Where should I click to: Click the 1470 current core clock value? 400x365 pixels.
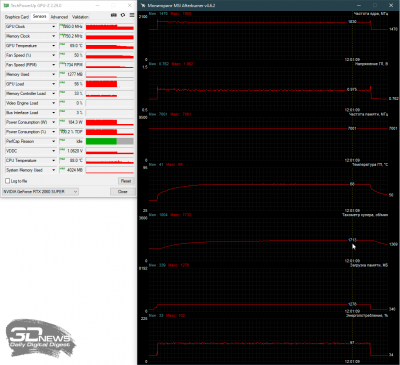(x=393, y=29)
